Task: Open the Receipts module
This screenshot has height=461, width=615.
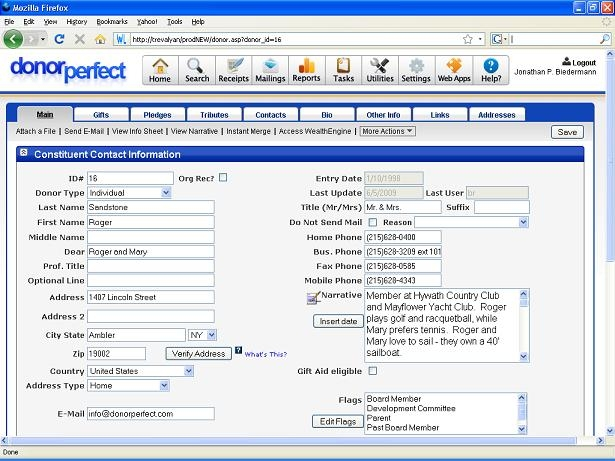Action: coord(233,69)
